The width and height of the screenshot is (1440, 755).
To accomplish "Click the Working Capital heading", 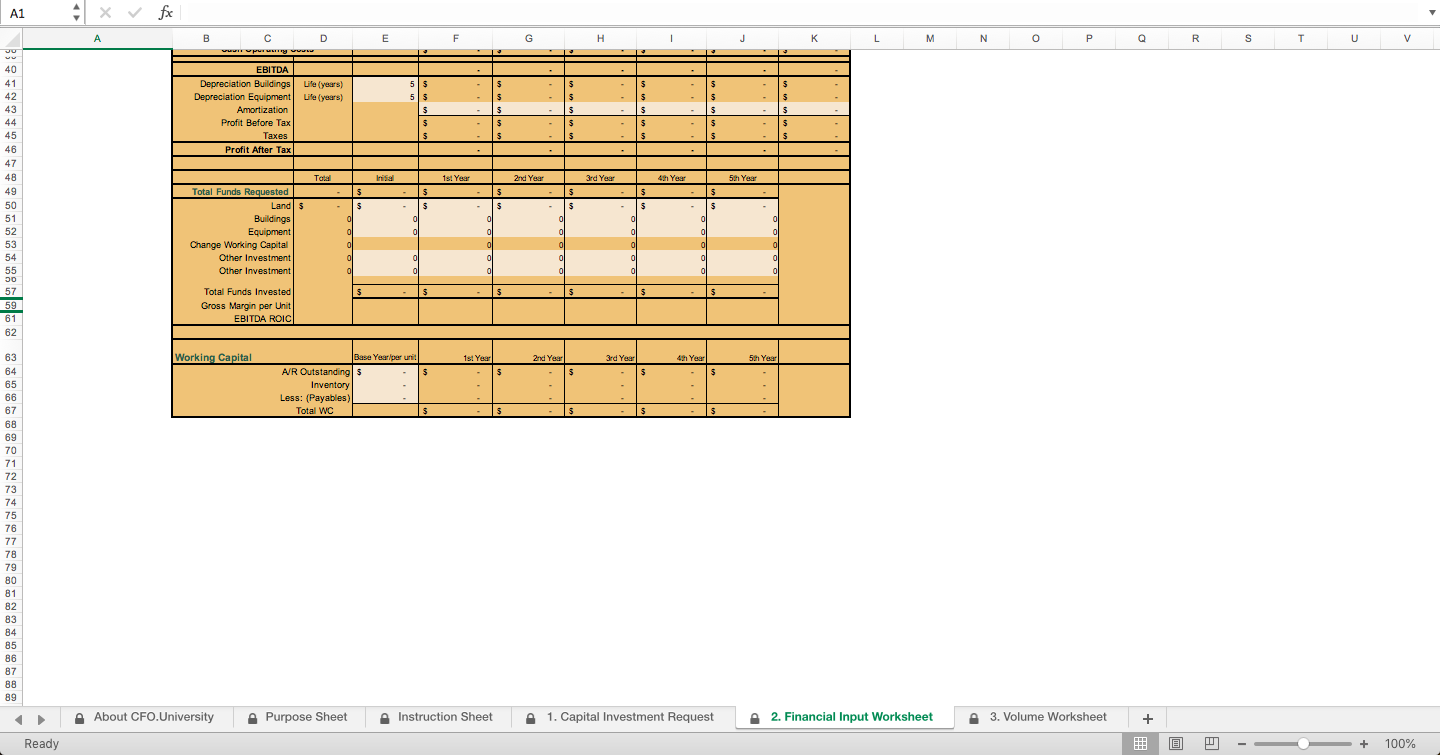I will coord(213,357).
